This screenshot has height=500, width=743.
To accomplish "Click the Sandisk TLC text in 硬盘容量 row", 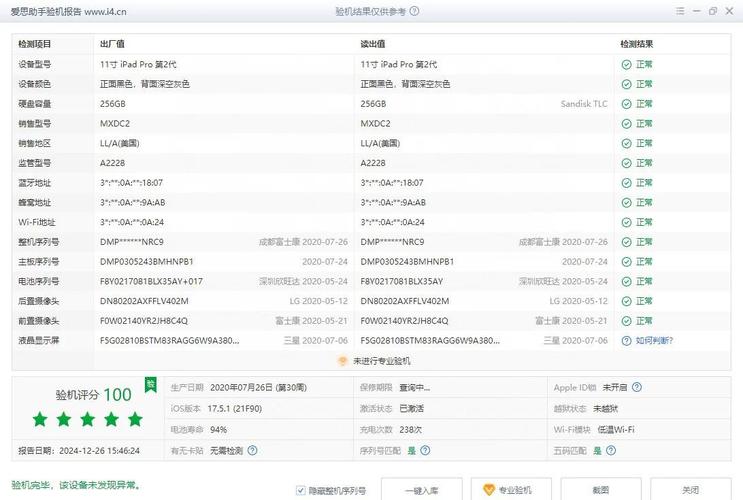I will point(584,104).
